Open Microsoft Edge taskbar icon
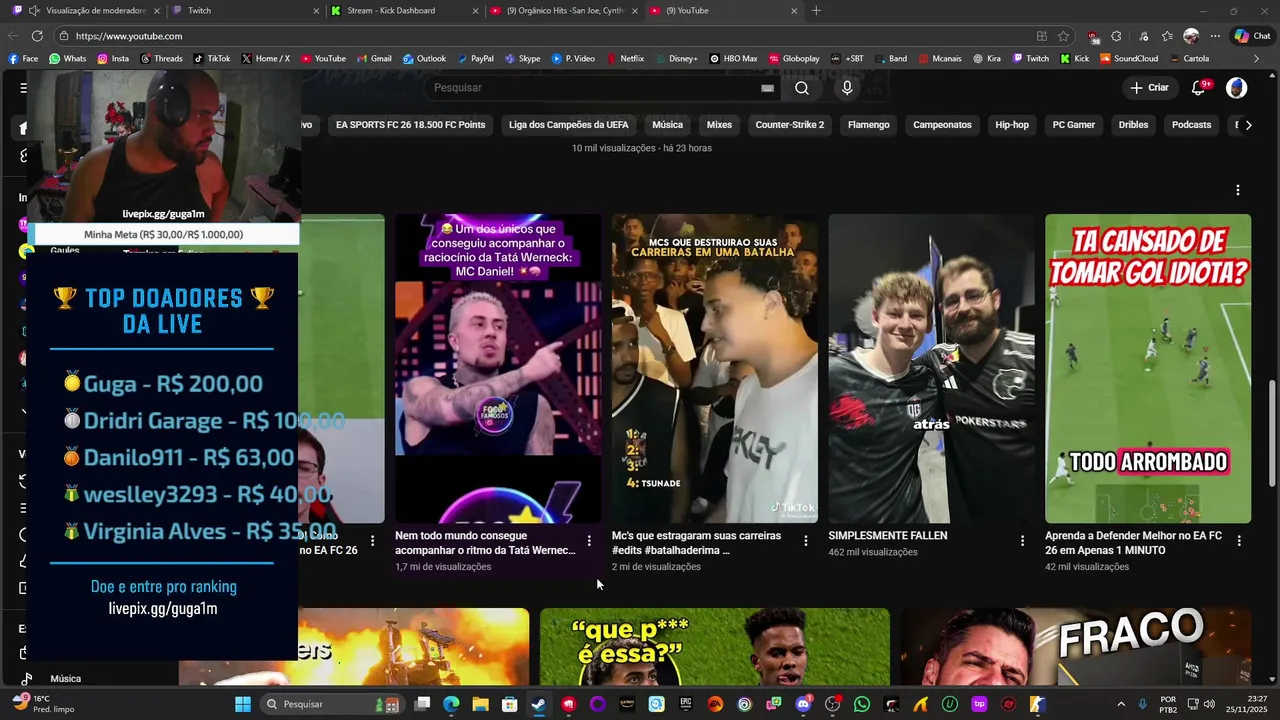 click(451, 704)
